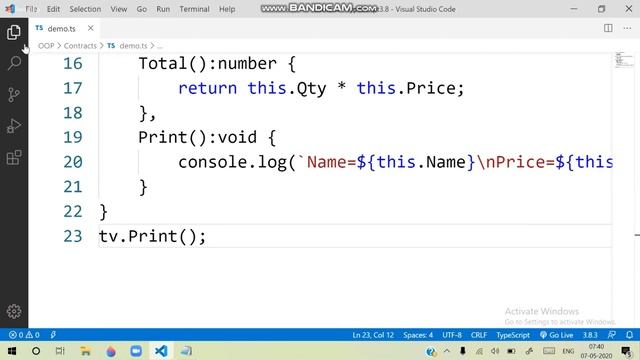Open Windows Start menu
The width and height of the screenshot is (640, 360).
(x=12, y=351)
